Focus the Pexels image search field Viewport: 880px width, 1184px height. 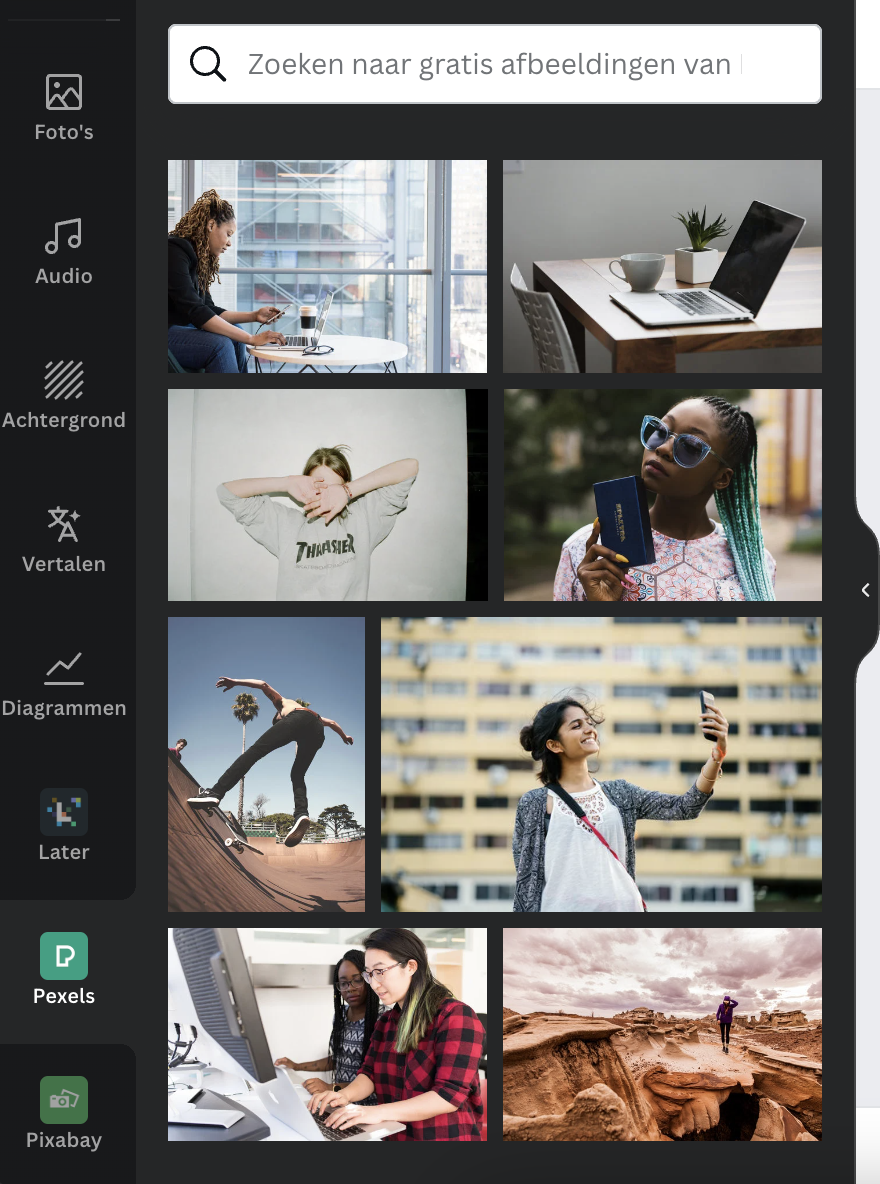pos(495,64)
